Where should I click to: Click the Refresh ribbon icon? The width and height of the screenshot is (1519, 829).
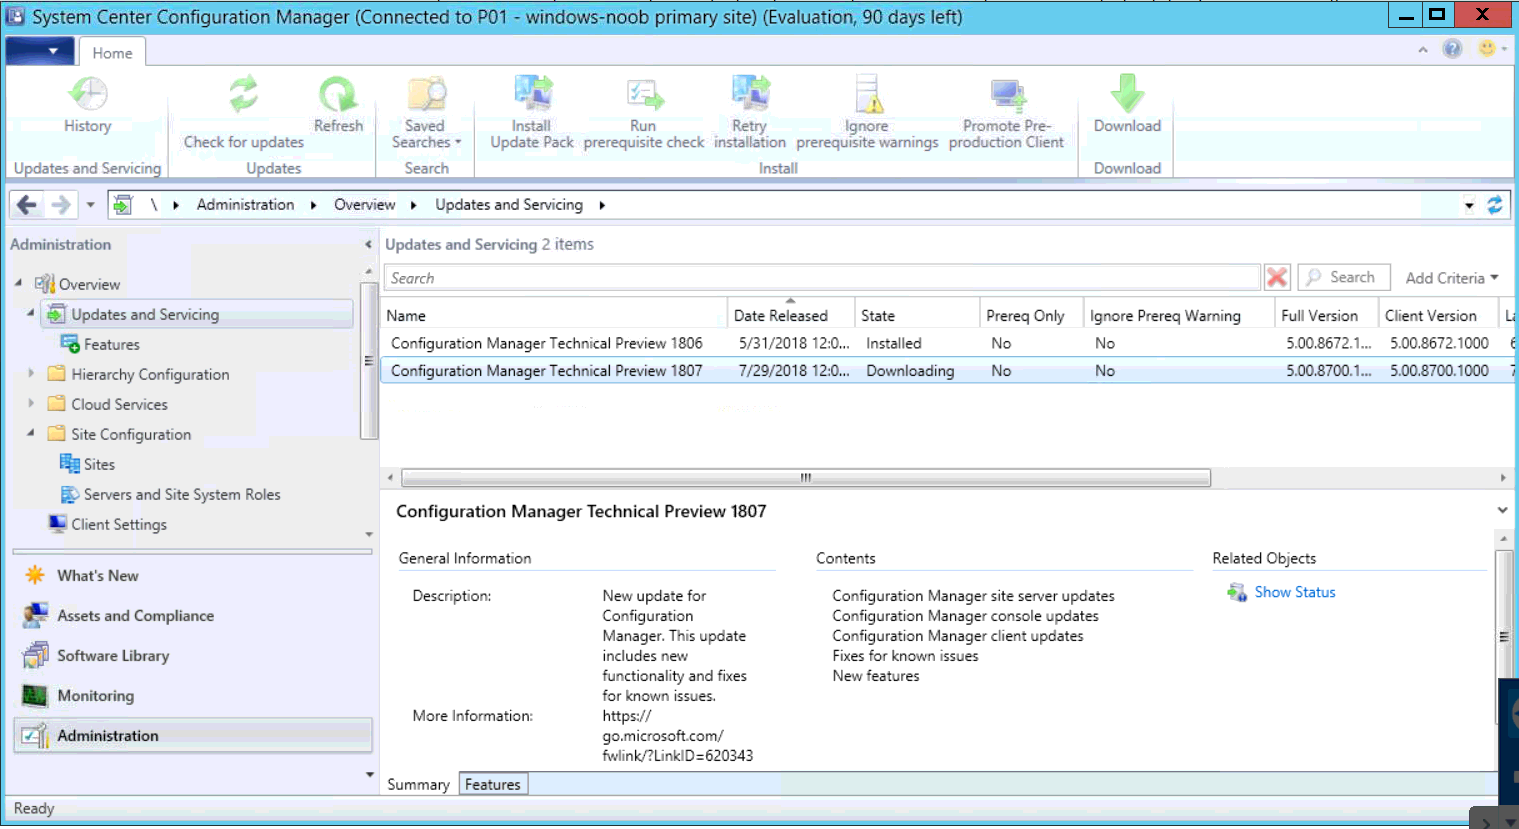338,95
